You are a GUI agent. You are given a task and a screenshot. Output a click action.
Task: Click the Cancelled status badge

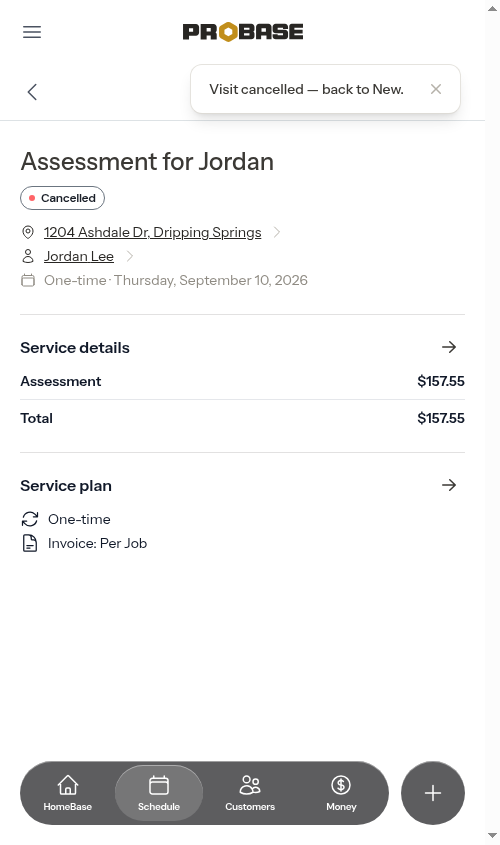point(62,198)
